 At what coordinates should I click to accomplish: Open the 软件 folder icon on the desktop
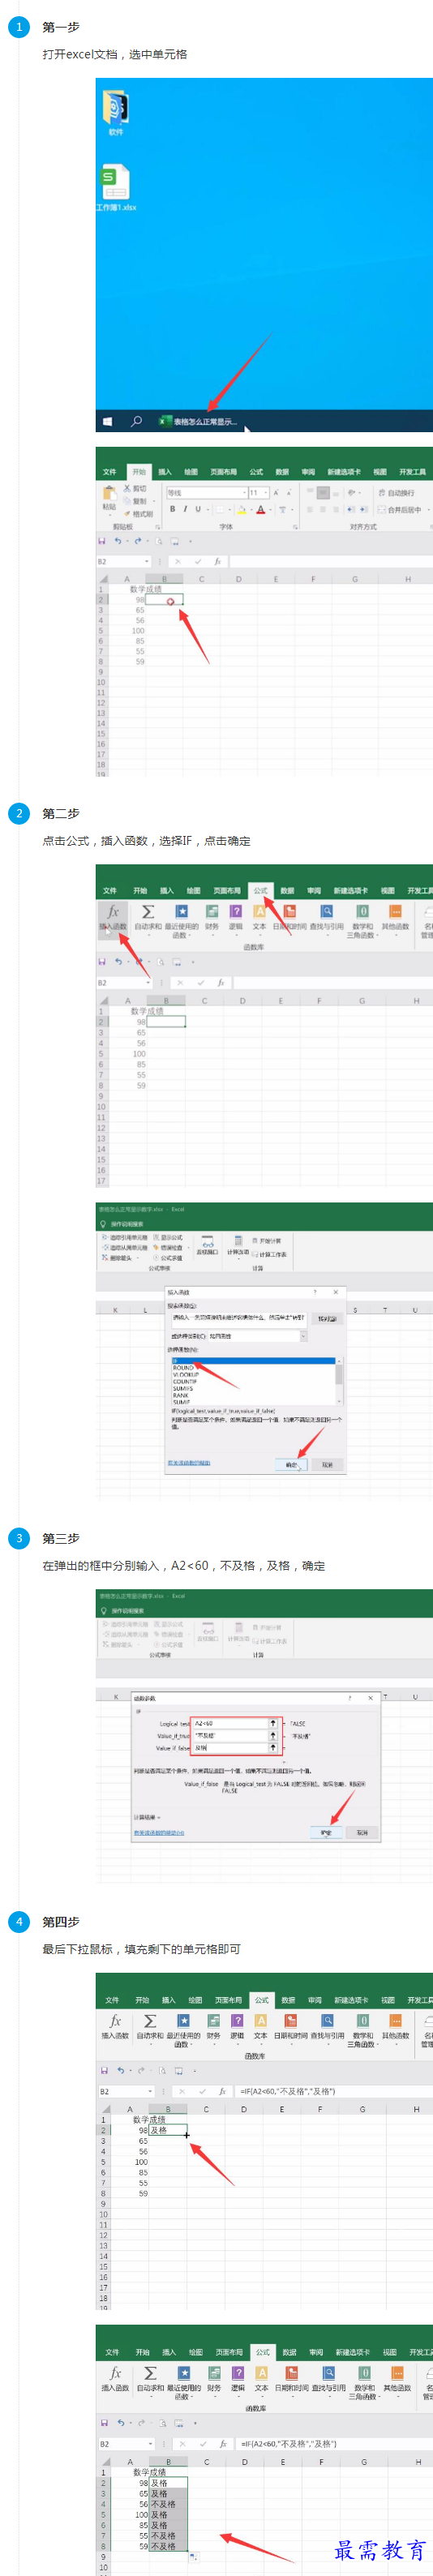pos(116,108)
